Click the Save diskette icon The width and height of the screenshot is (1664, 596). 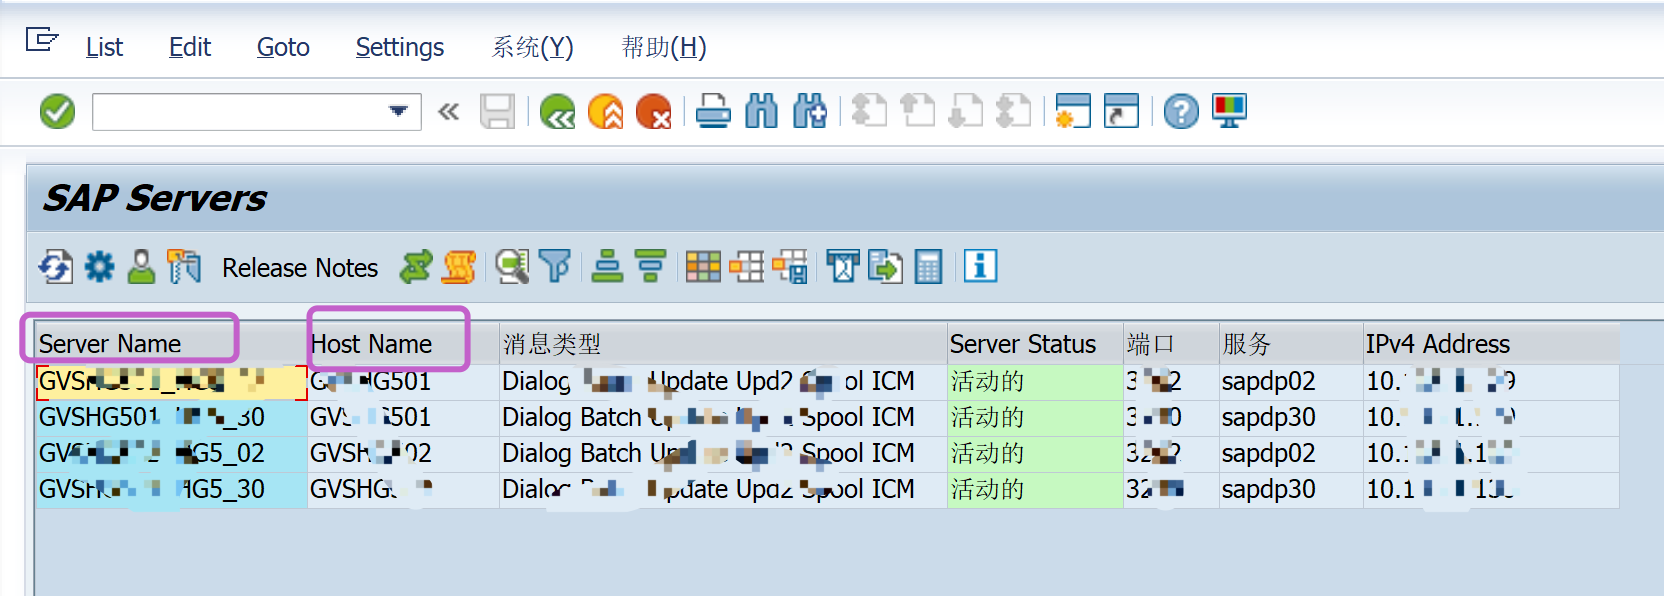point(497,111)
